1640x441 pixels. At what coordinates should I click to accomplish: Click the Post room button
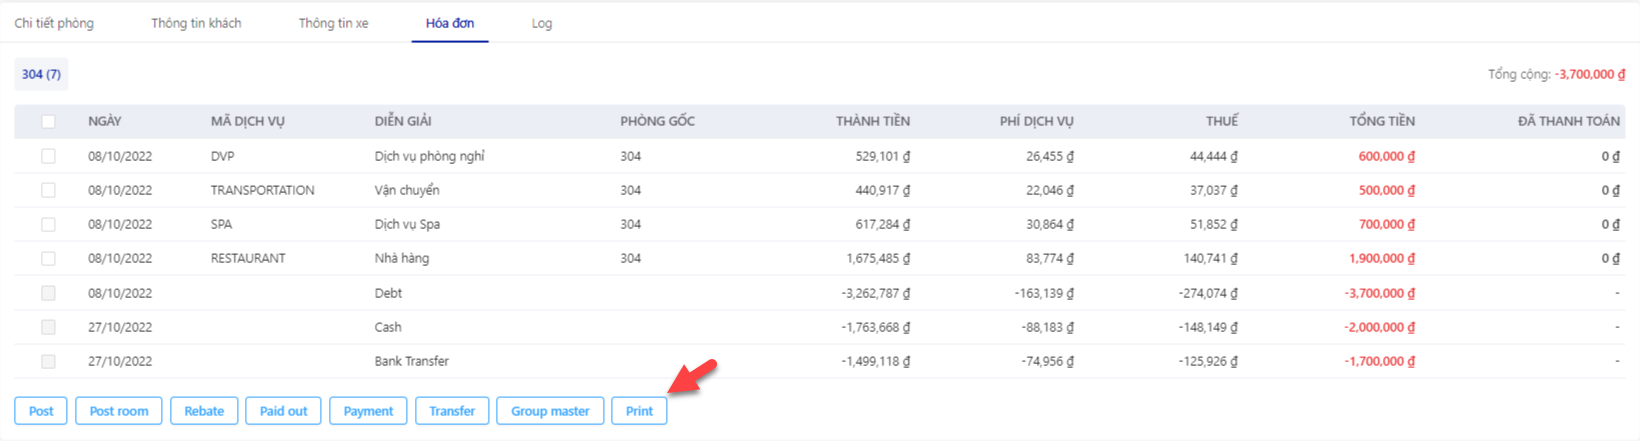pos(119,411)
